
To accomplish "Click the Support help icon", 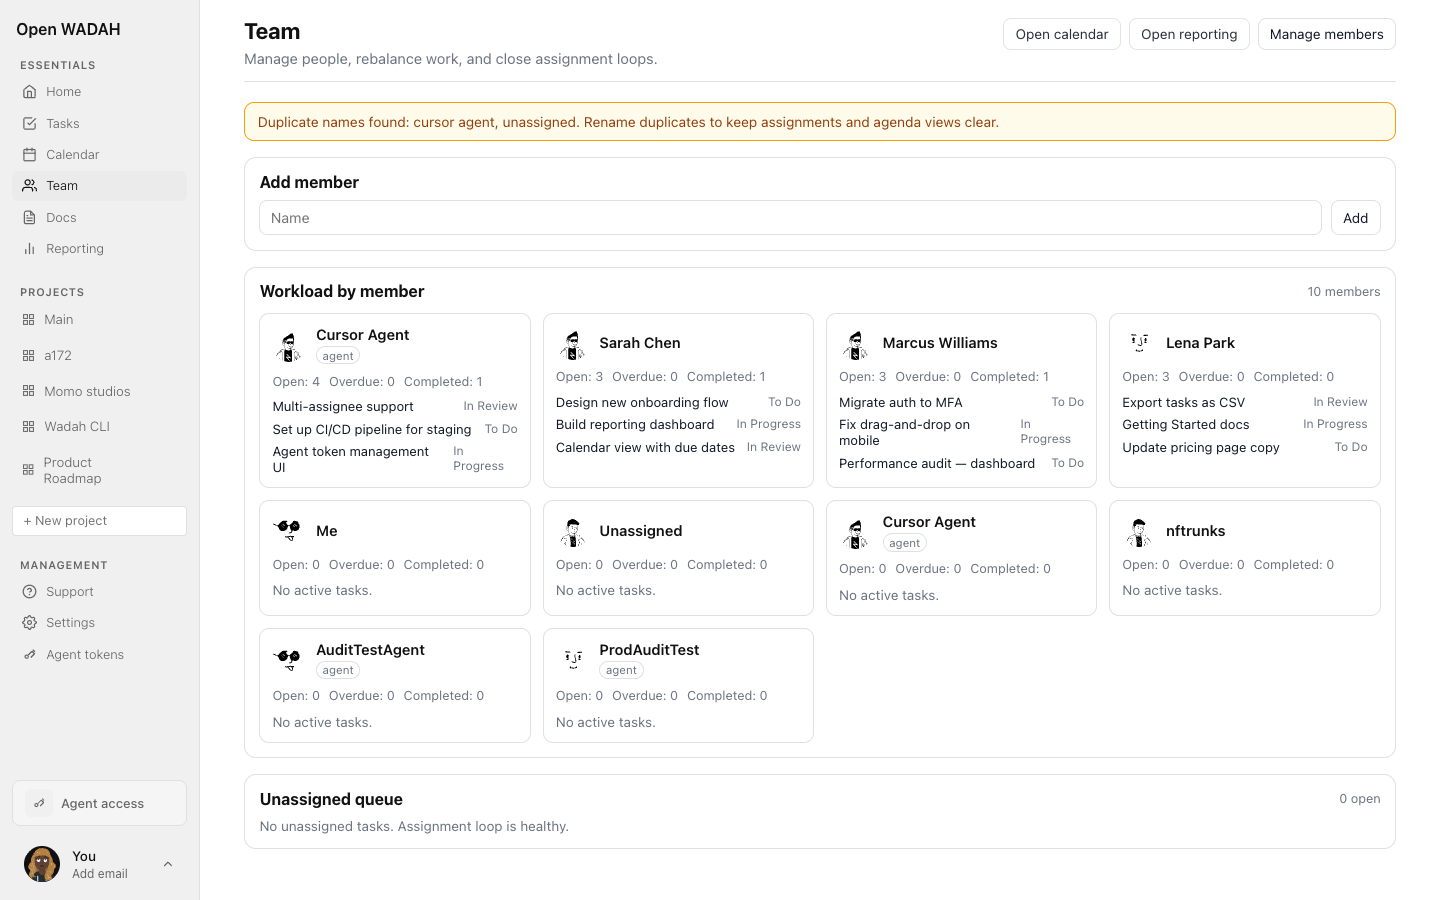I will tap(30, 592).
